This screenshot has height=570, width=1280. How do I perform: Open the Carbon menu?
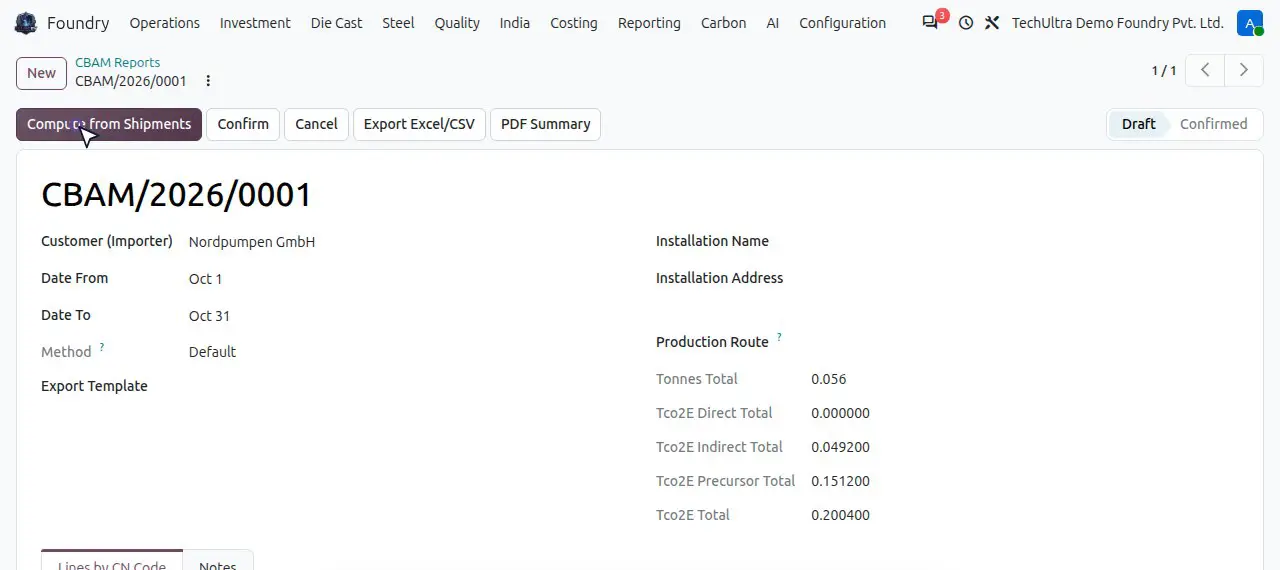(723, 23)
